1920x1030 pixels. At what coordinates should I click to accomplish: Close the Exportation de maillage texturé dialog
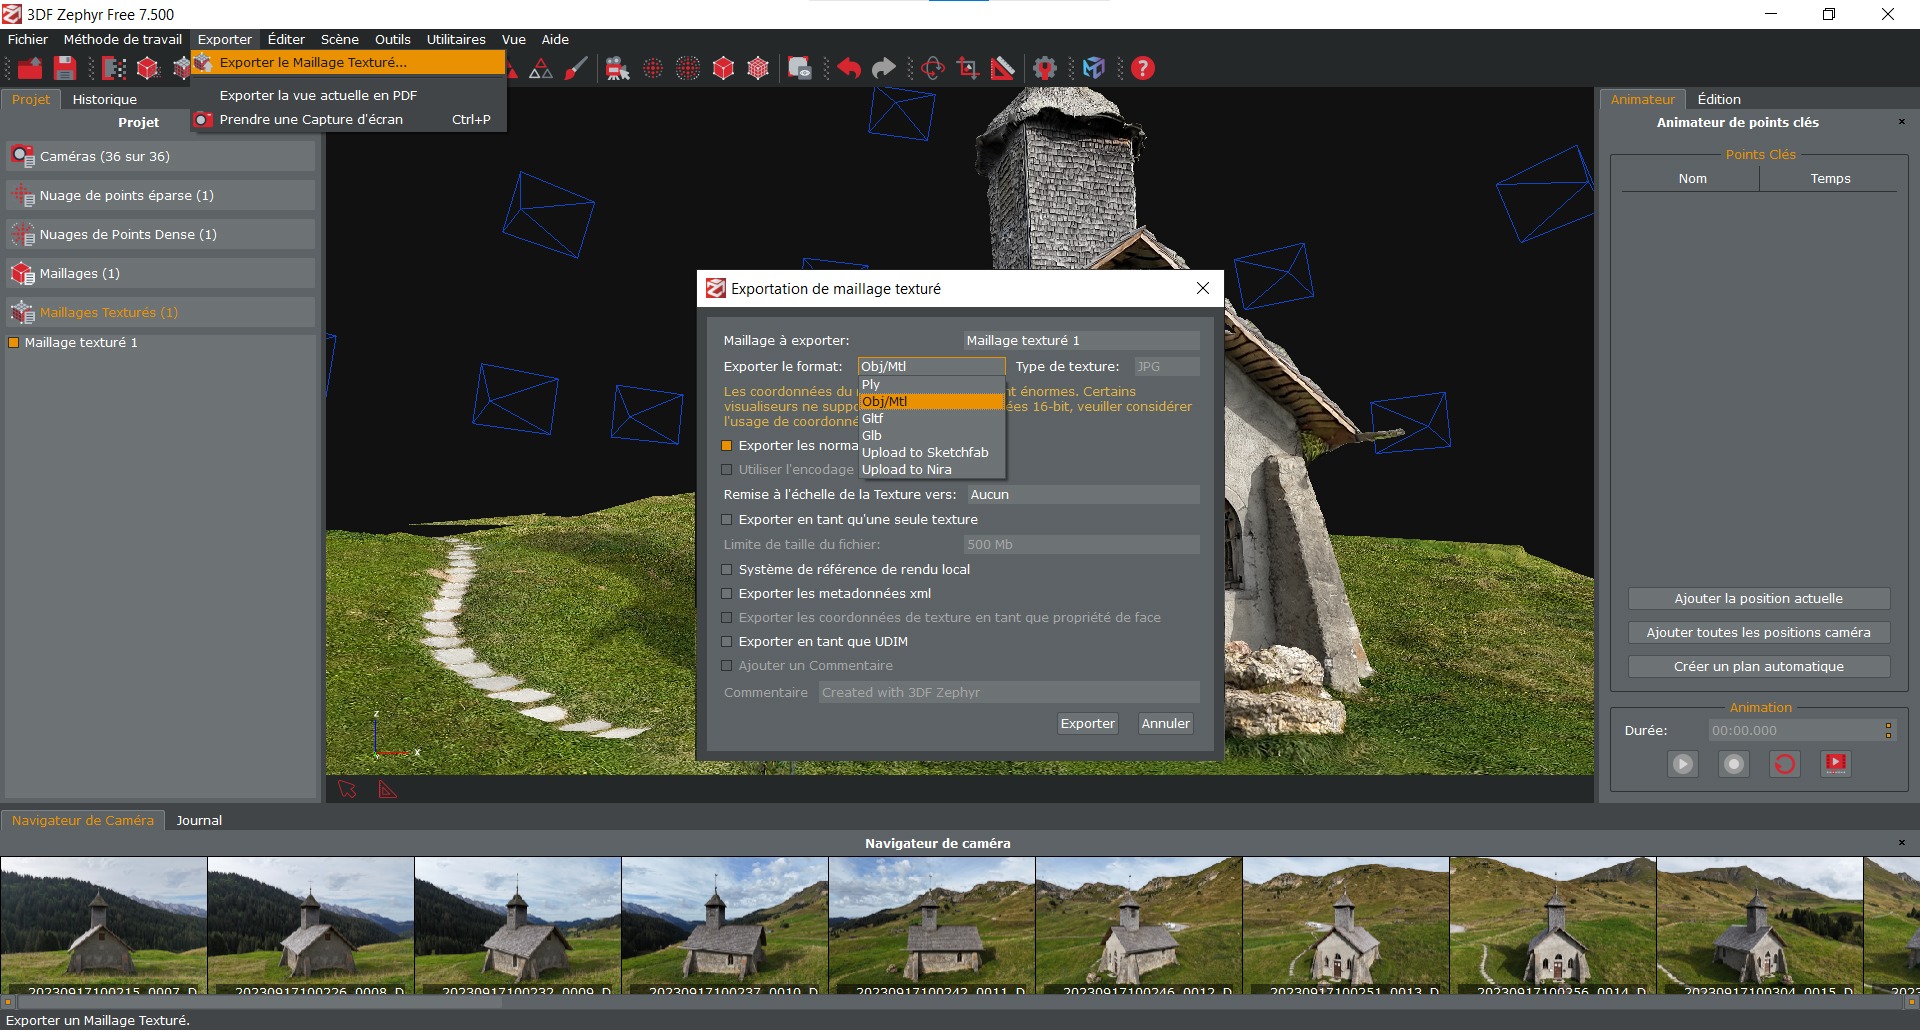pyautogui.click(x=1203, y=289)
